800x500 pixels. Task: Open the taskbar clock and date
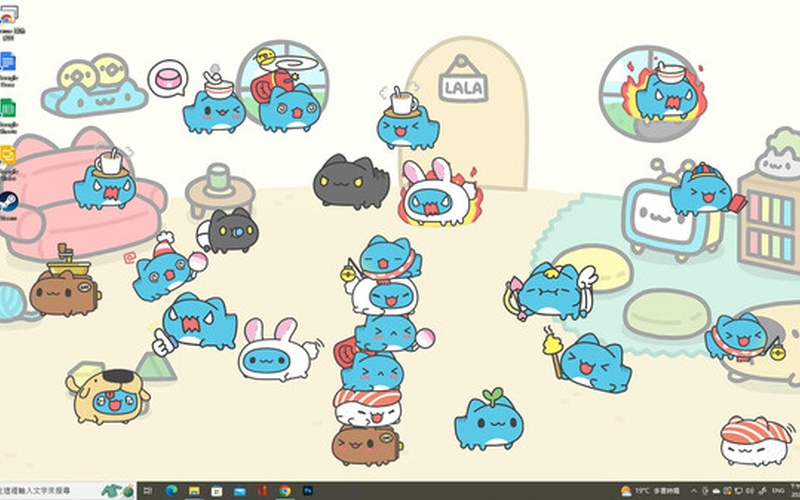pos(795,491)
